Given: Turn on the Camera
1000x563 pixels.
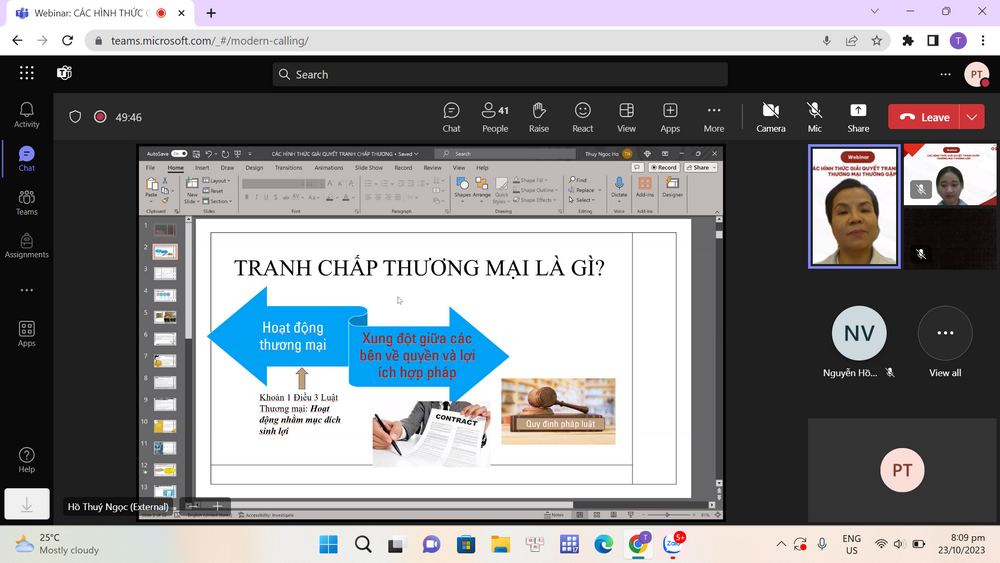Looking at the screenshot, I should [x=770, y=116].
